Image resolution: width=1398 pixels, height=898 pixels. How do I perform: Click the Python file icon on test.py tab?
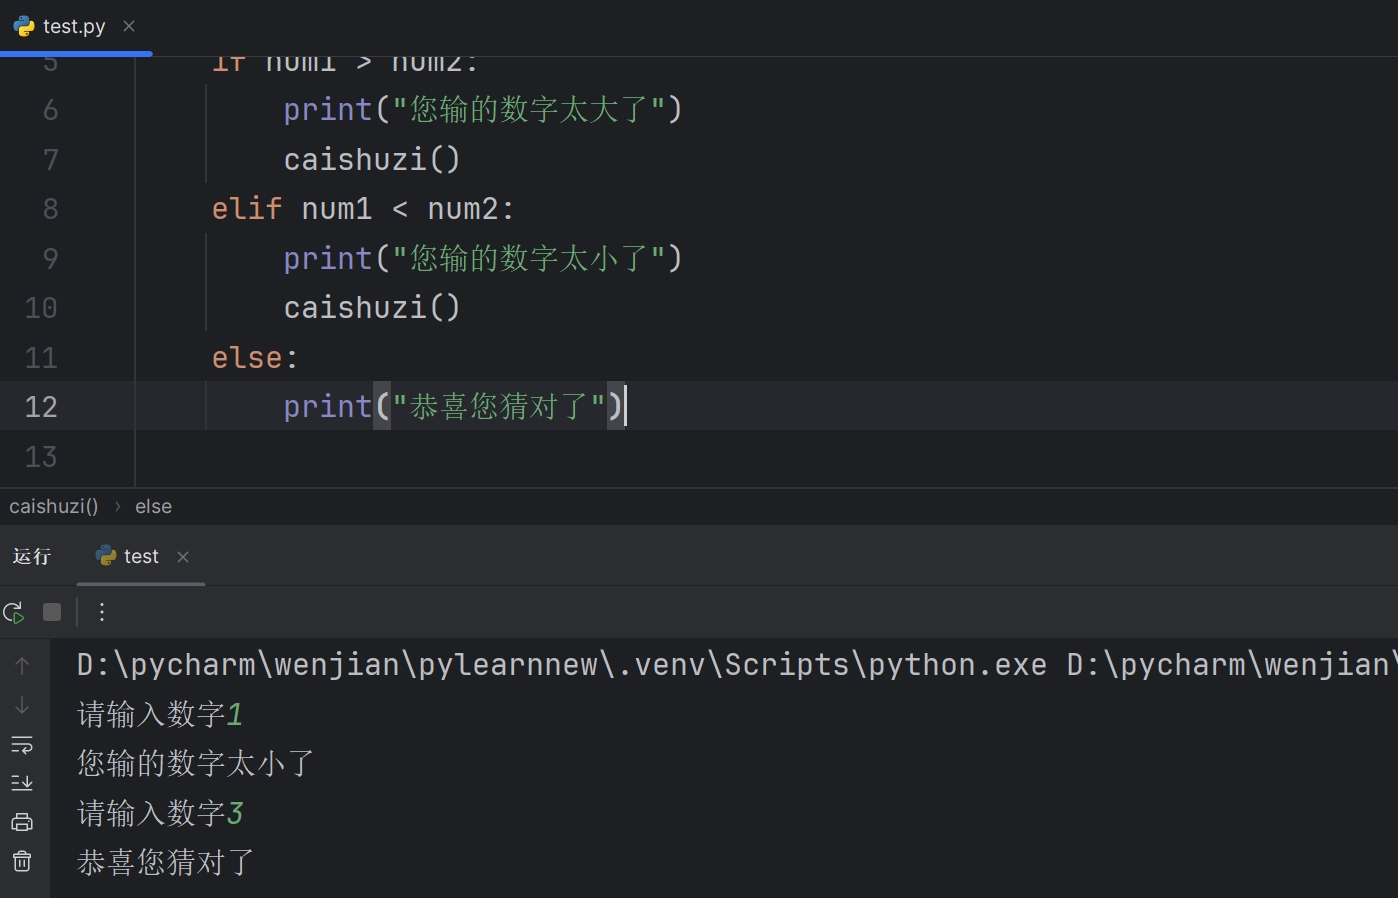click(x=24, y=26)
